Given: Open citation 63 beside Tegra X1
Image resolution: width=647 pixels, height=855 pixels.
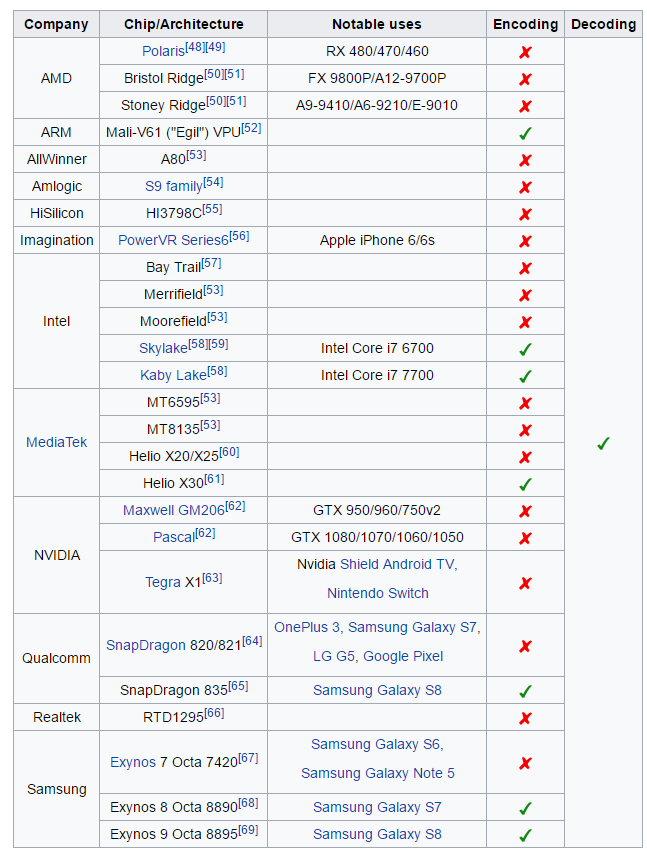Looking at the screenshot, I should pos(212,578).
